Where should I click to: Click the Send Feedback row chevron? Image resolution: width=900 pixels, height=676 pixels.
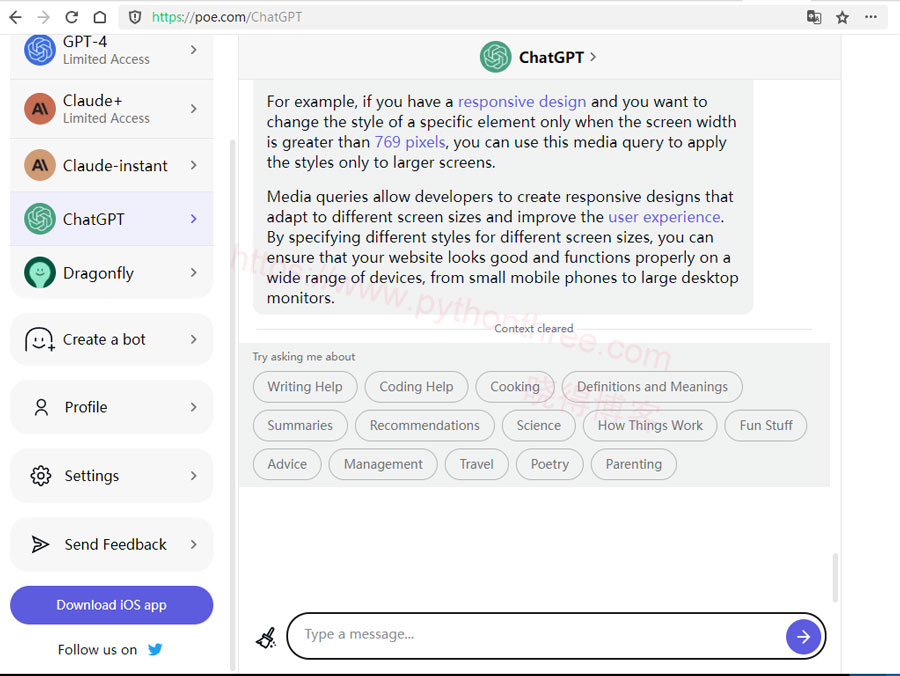click(193, 544)
